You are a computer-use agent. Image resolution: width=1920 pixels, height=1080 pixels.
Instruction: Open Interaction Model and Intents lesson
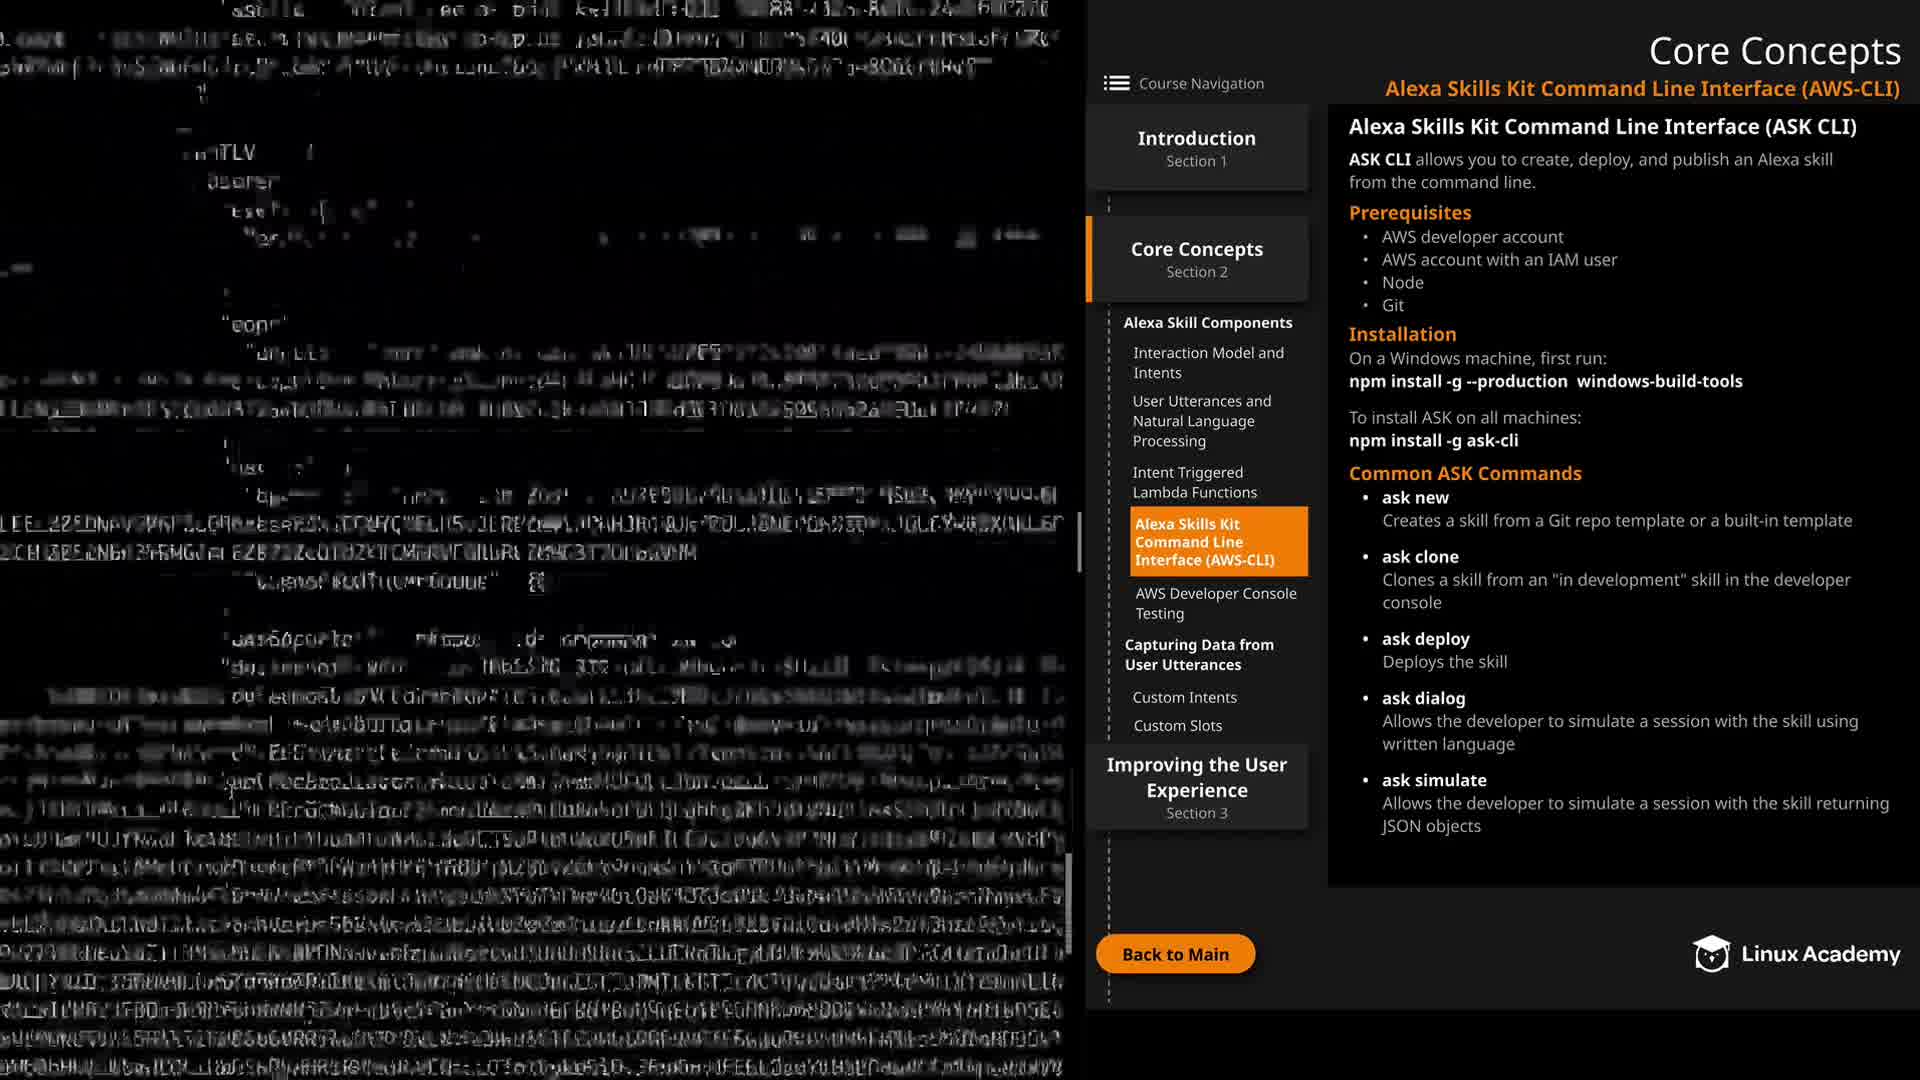click(1207, 363)
